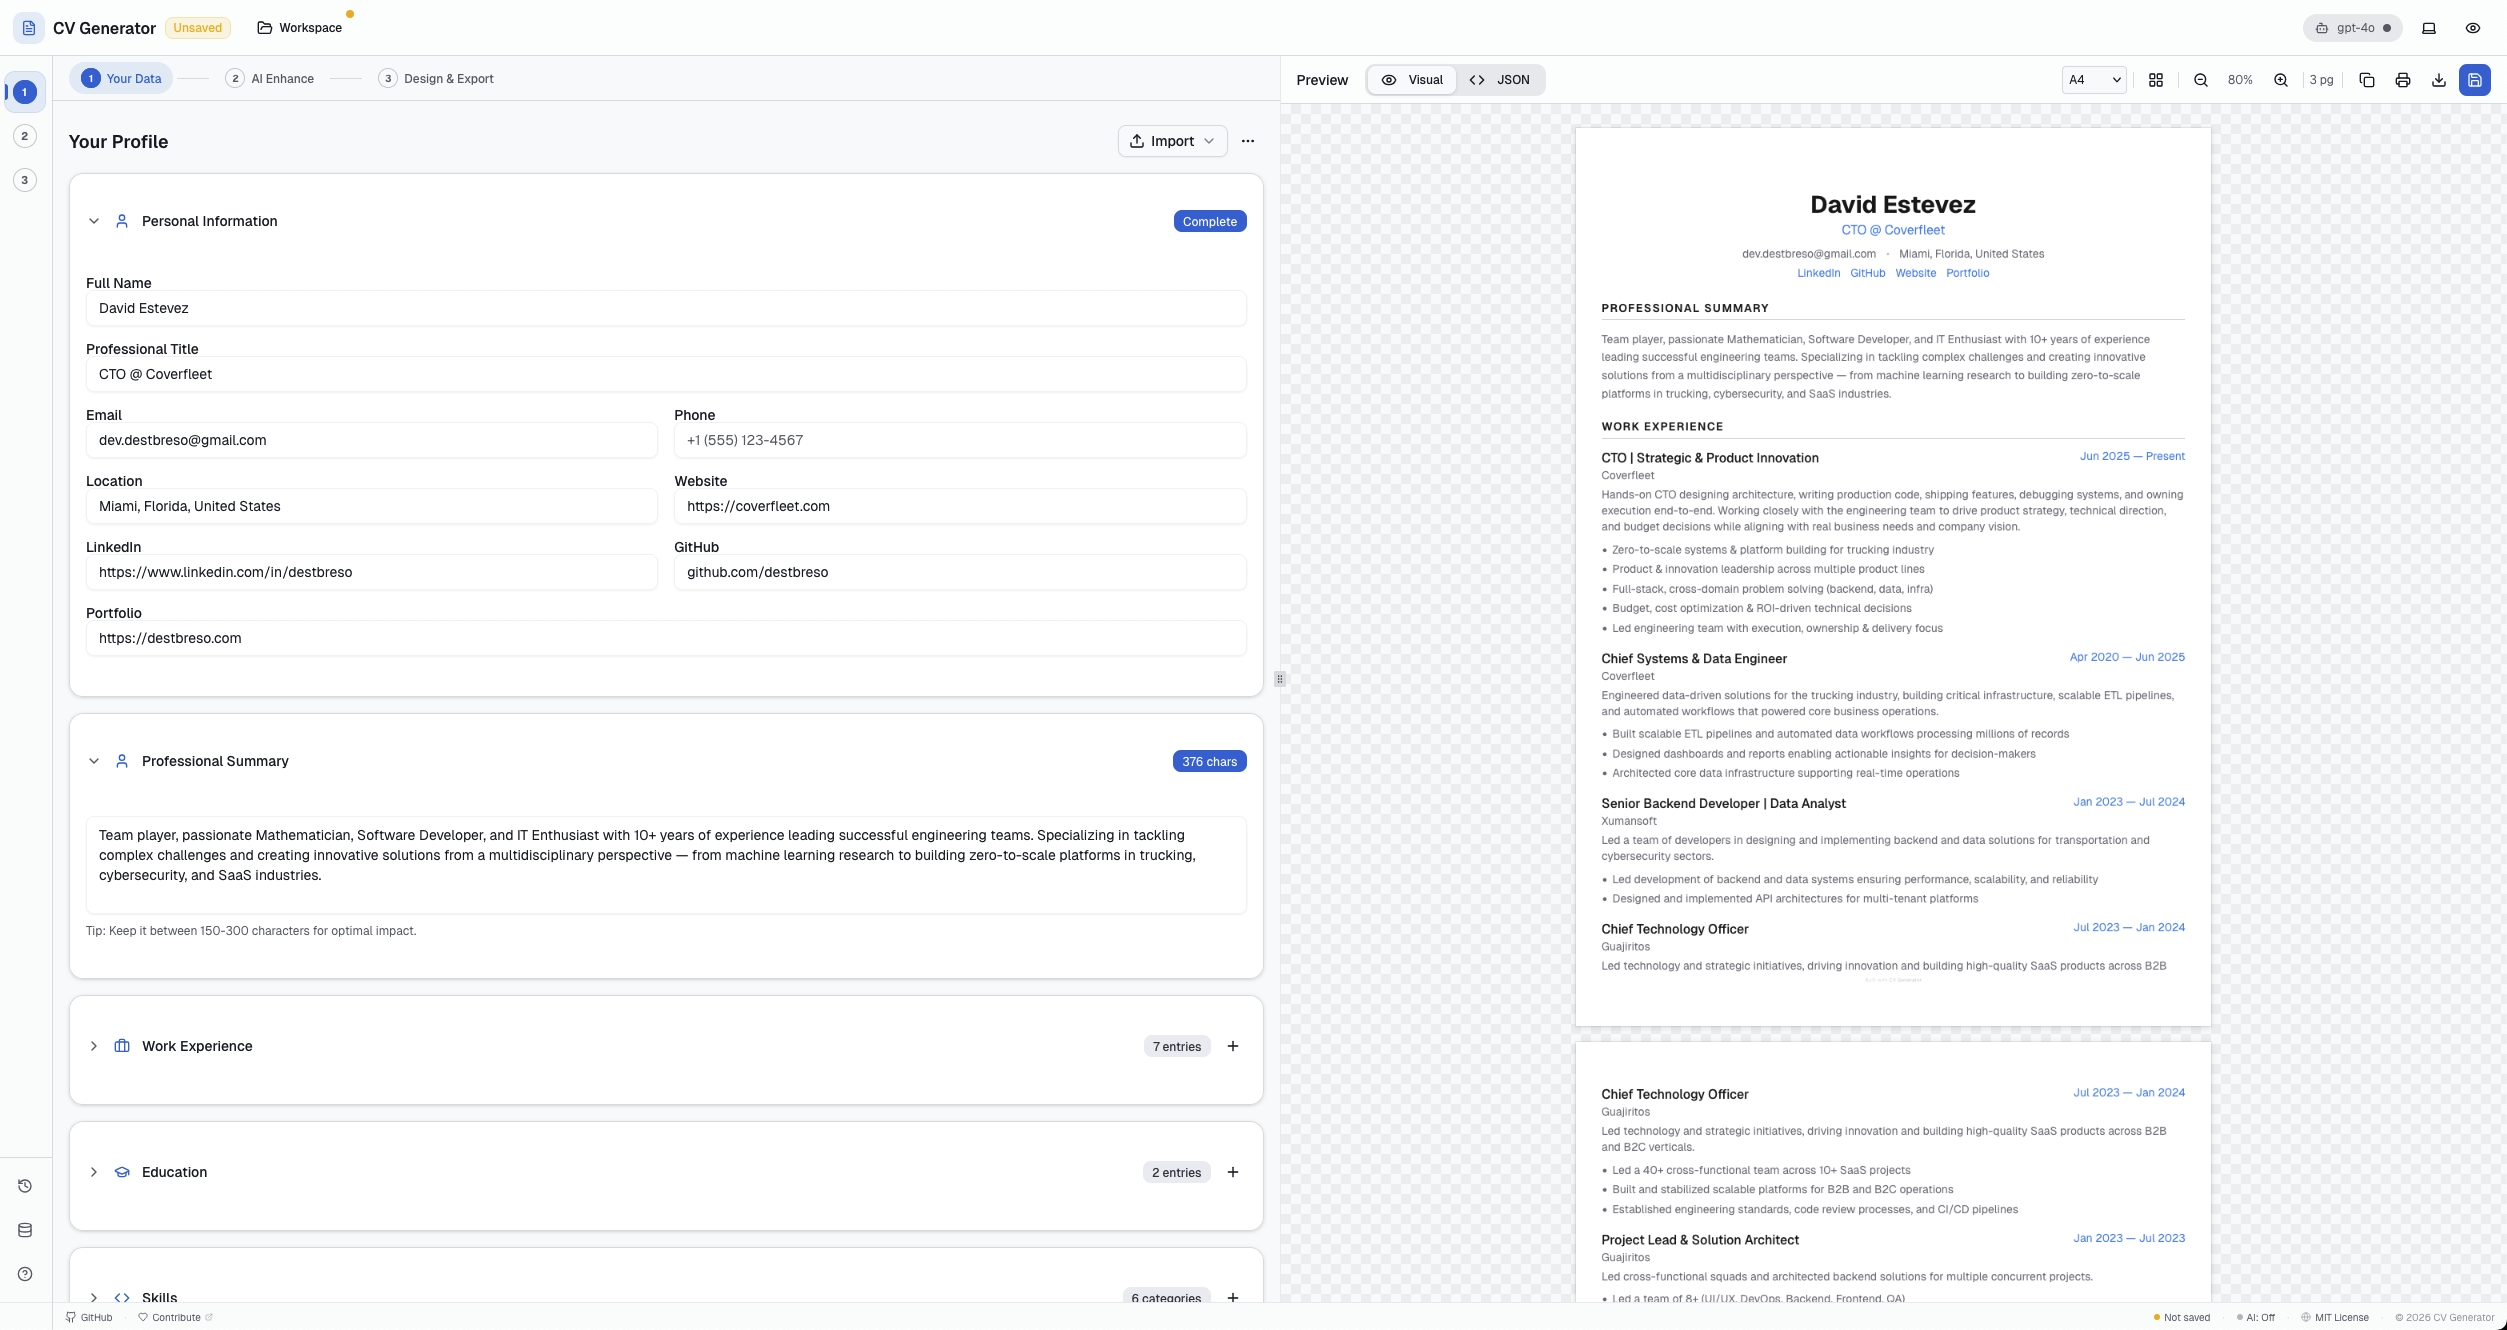Open the Import dropdown menu
Image resolution: width=2507 pixels, height=1330 pixels.
1171,141
